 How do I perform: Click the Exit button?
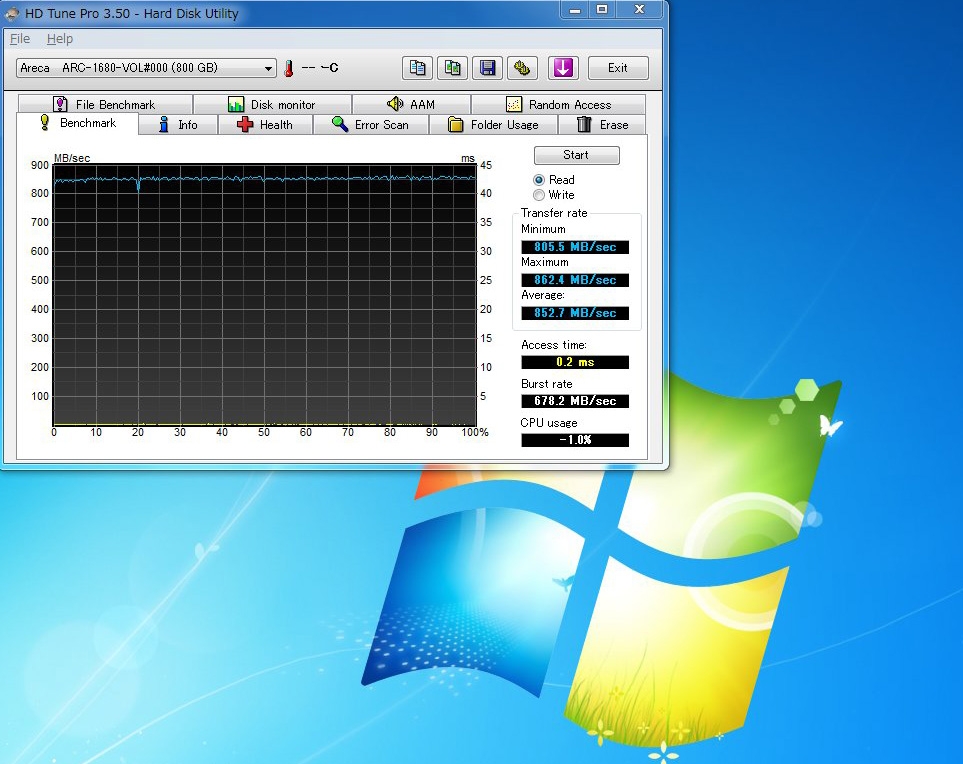(x=618, y=68)
